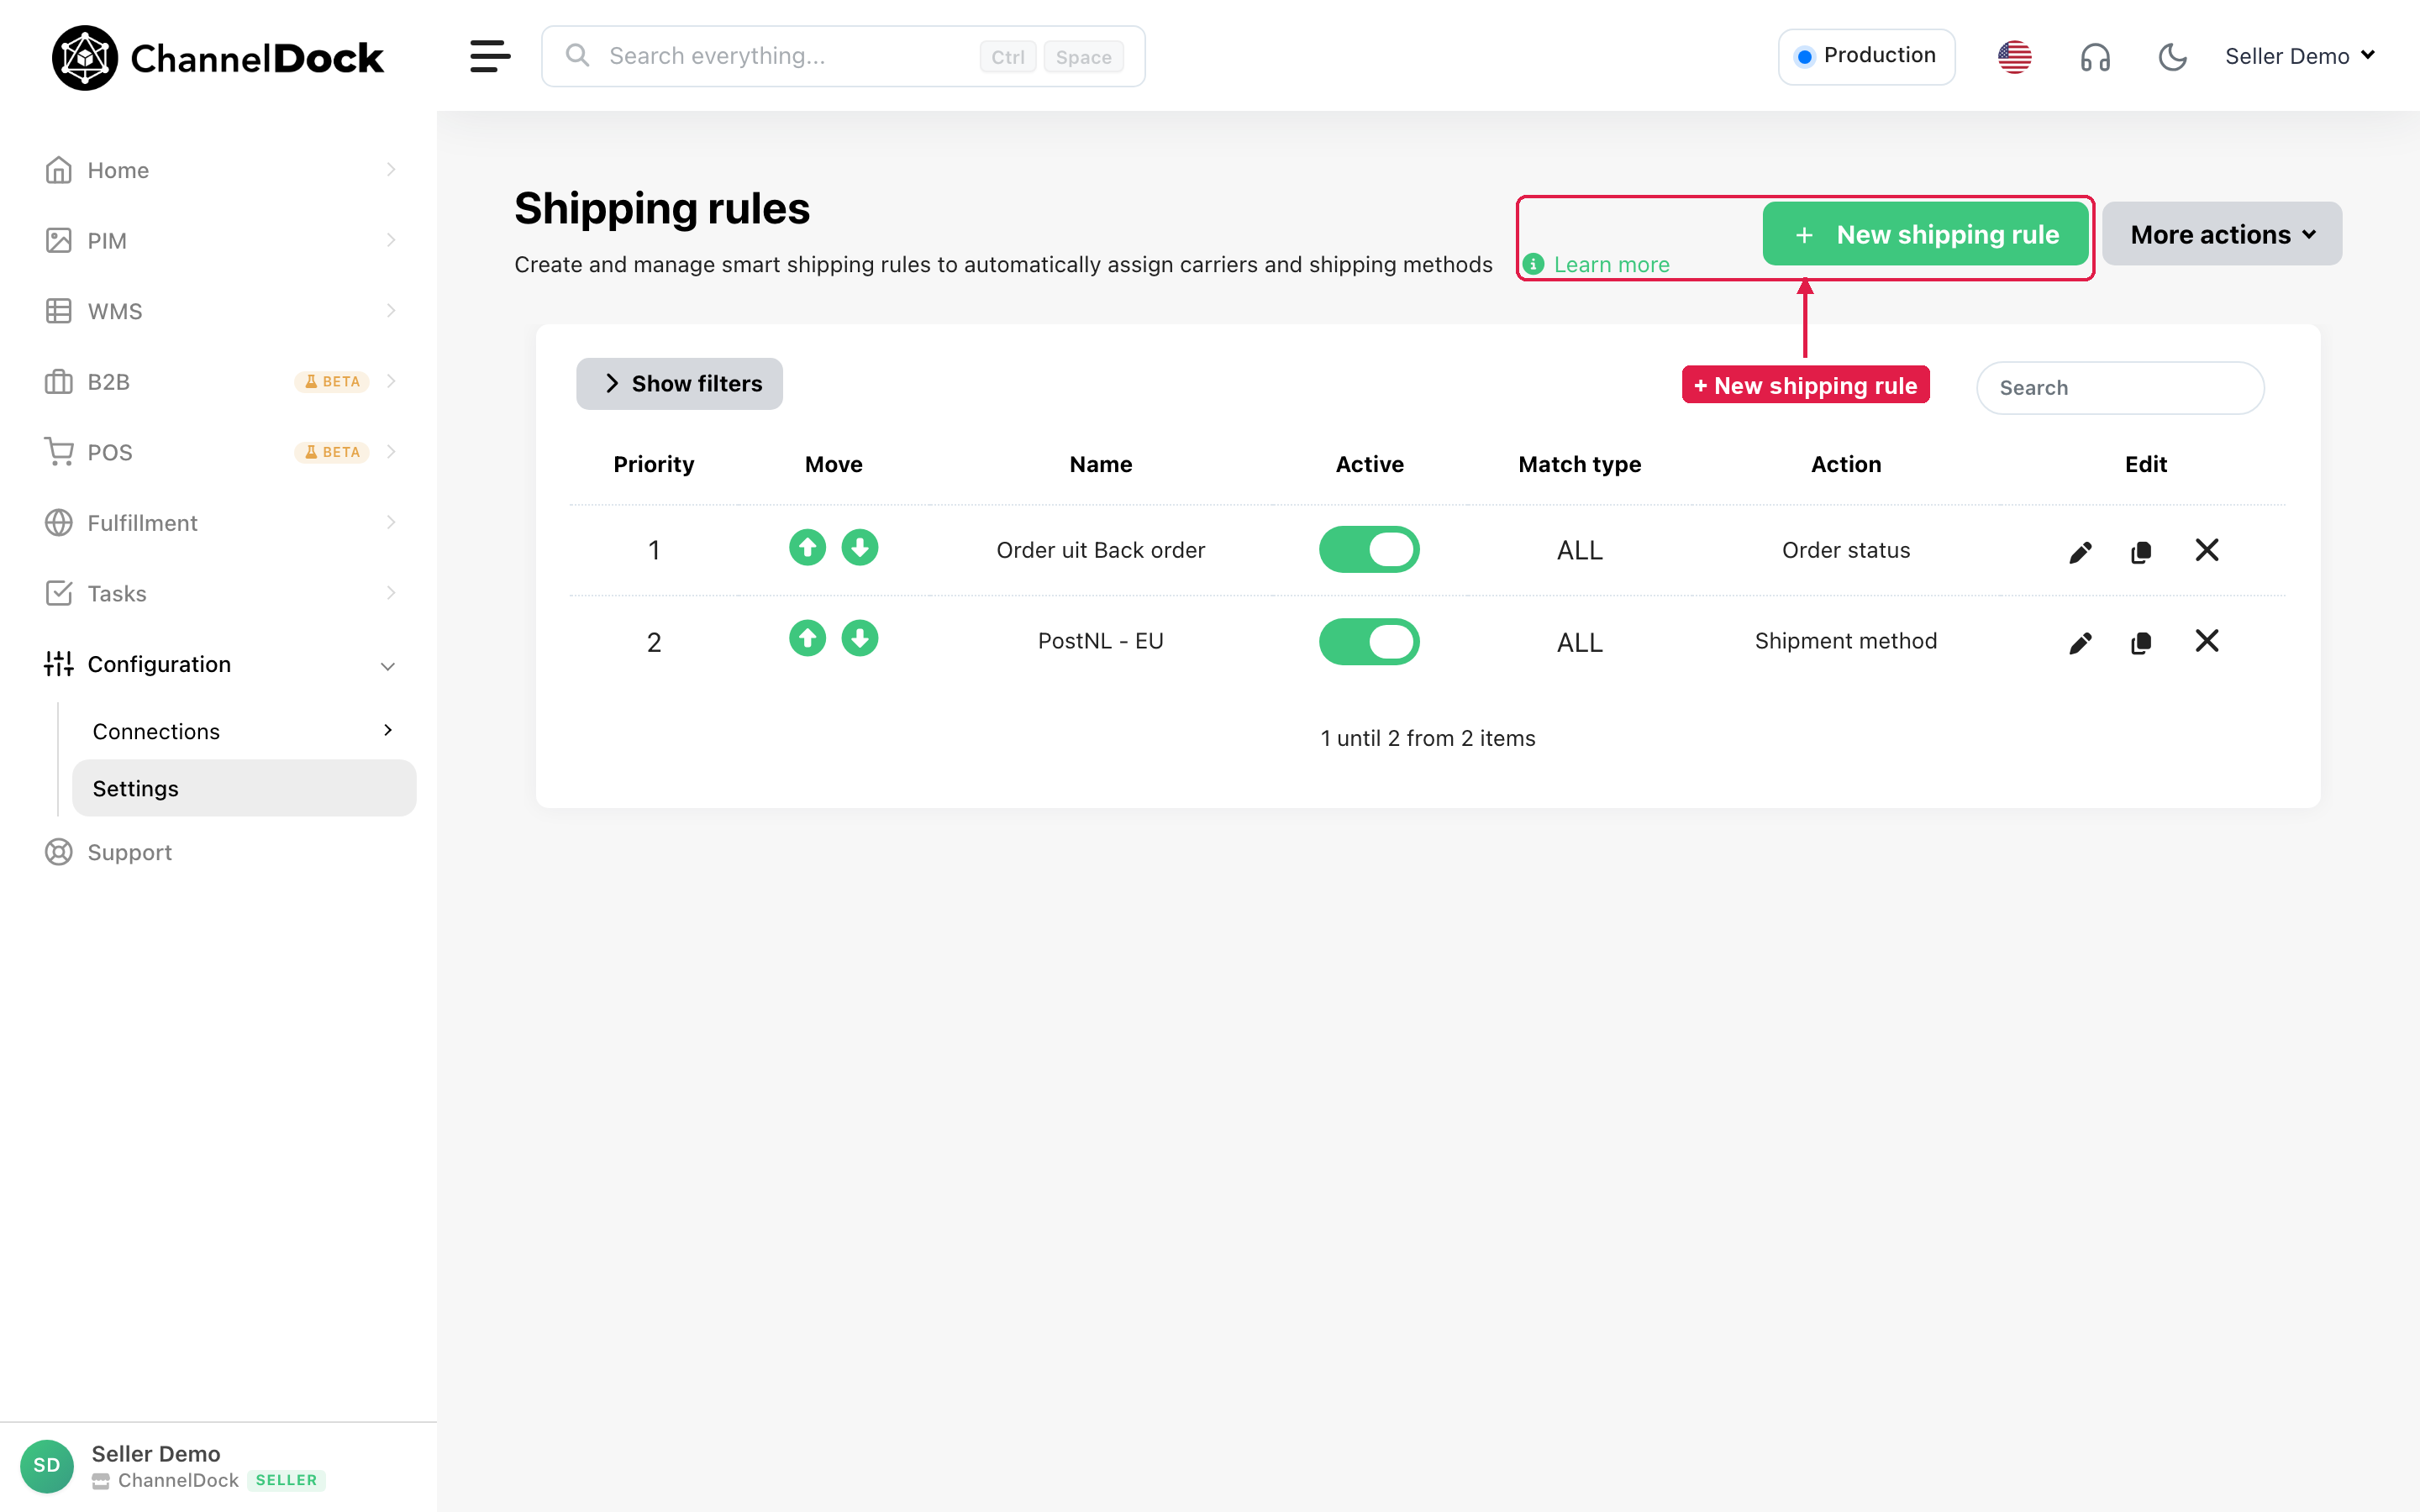Expand the Connections submenu
The width and height of the screenshot is (2420, 1512).
(243, 731)
